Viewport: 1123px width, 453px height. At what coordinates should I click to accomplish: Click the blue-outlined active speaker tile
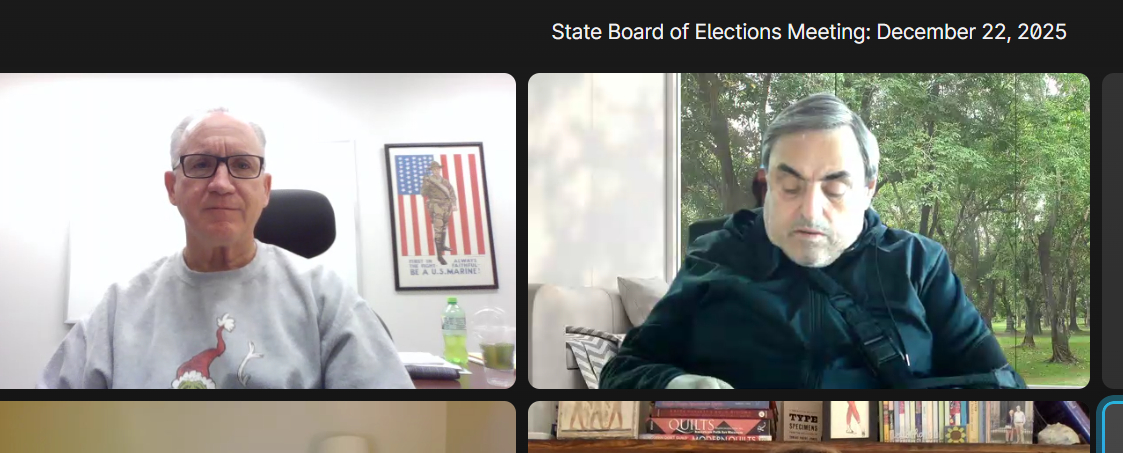pos(1112,425)
